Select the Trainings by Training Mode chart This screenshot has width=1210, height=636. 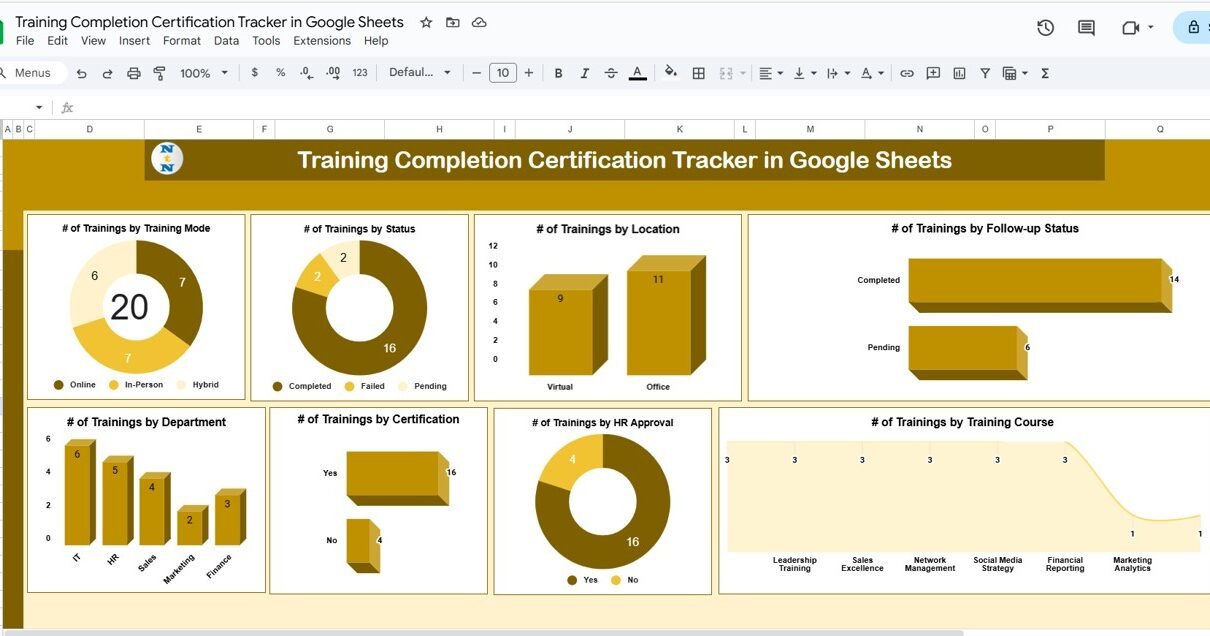click(x=136, y=307)
